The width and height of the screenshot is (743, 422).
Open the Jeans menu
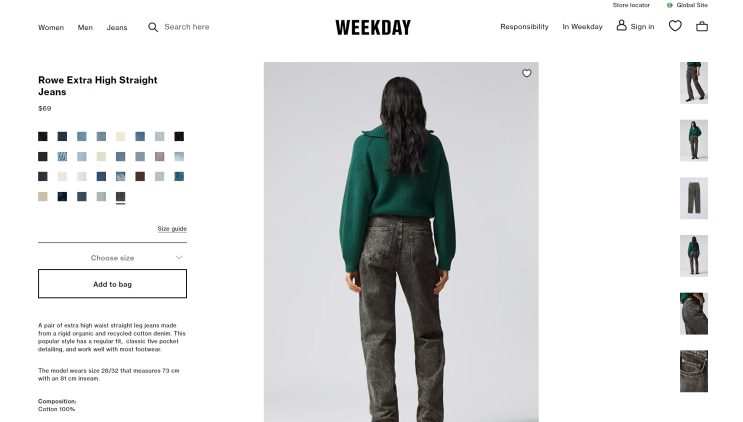point(117,27)
